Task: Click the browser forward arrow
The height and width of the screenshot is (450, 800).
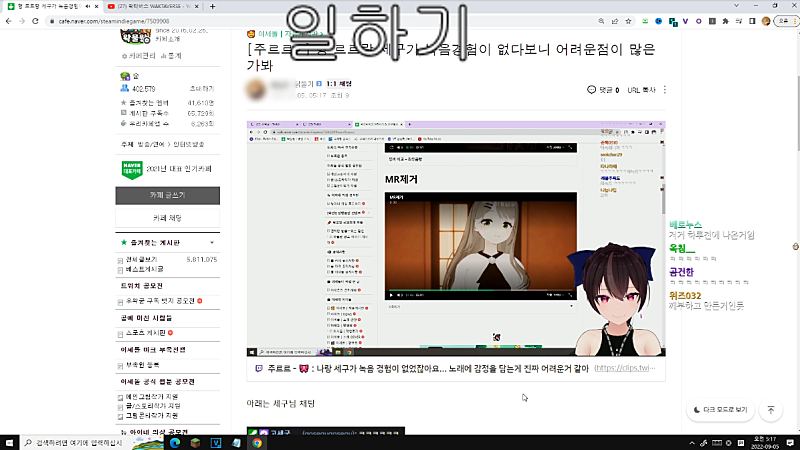Action: coord(22,21)
